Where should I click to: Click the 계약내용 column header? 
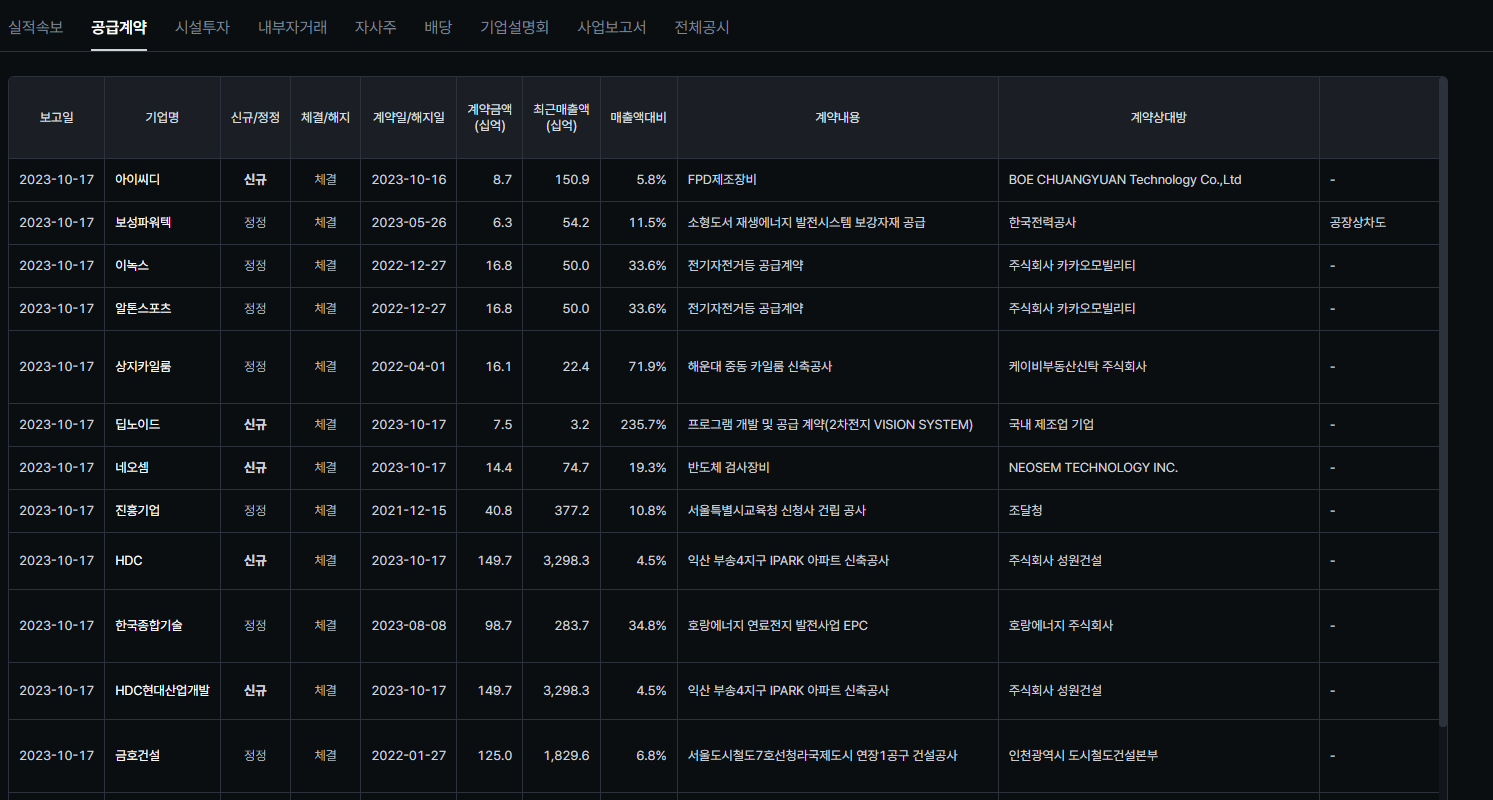click(x=837, y=117)
